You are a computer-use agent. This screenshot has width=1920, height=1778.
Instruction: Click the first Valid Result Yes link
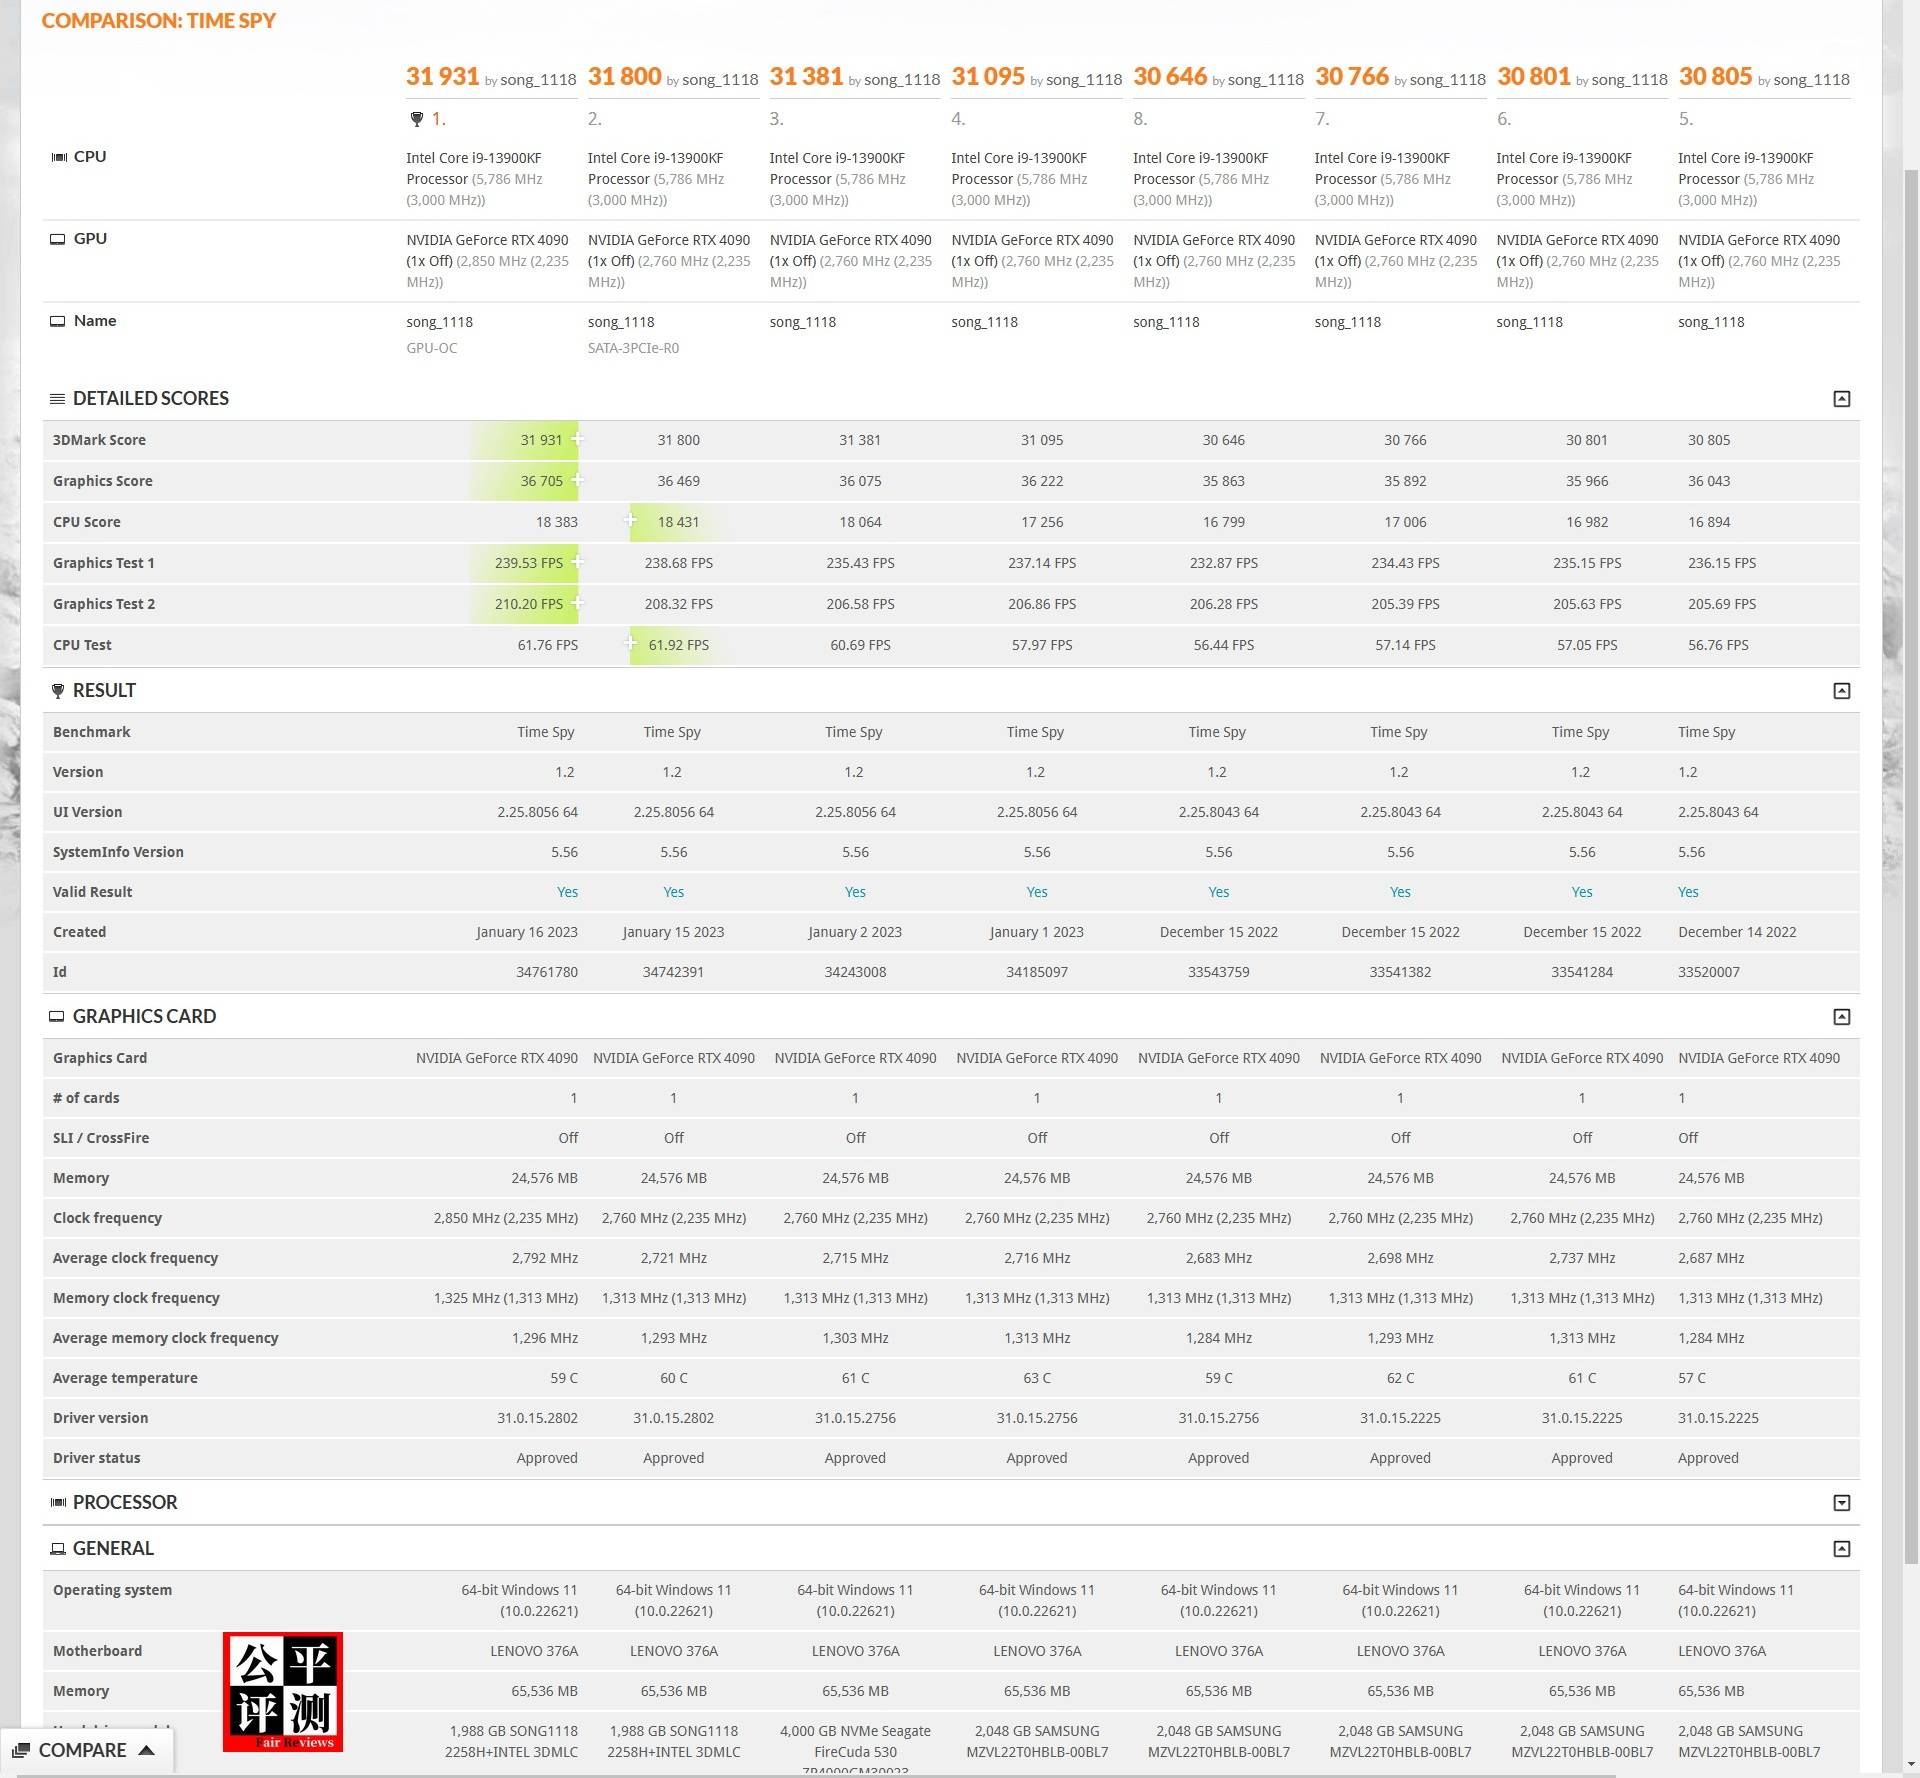click(567, 892)
